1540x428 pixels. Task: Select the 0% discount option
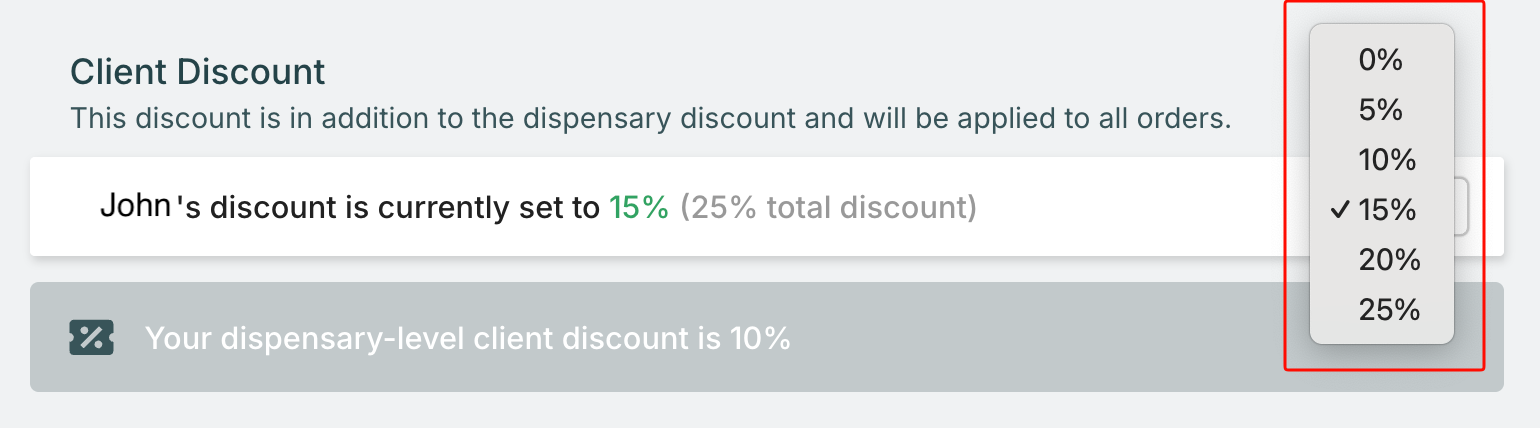(x=1381, y=60)
